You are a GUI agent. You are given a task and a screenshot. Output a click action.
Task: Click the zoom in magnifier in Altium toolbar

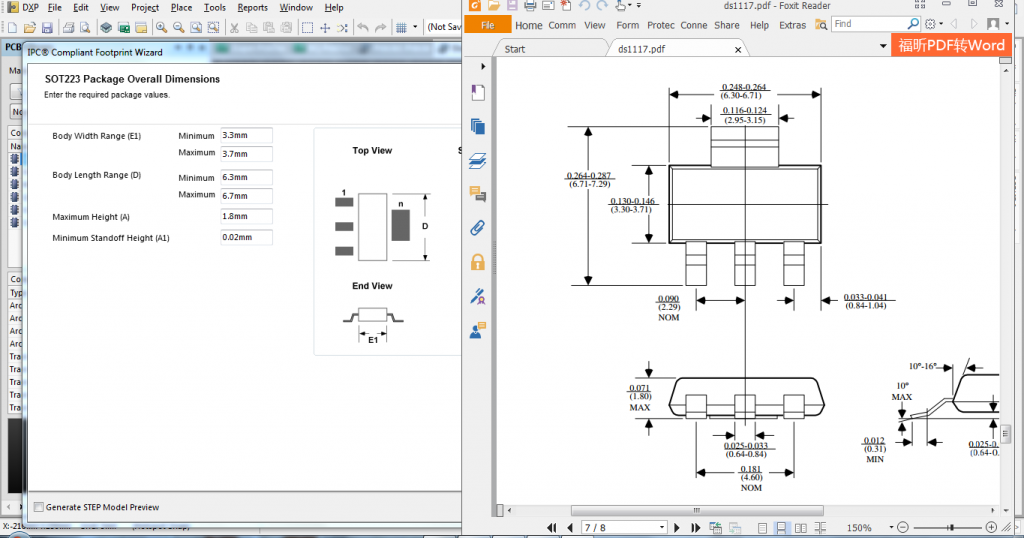click(x=161, y=28)
